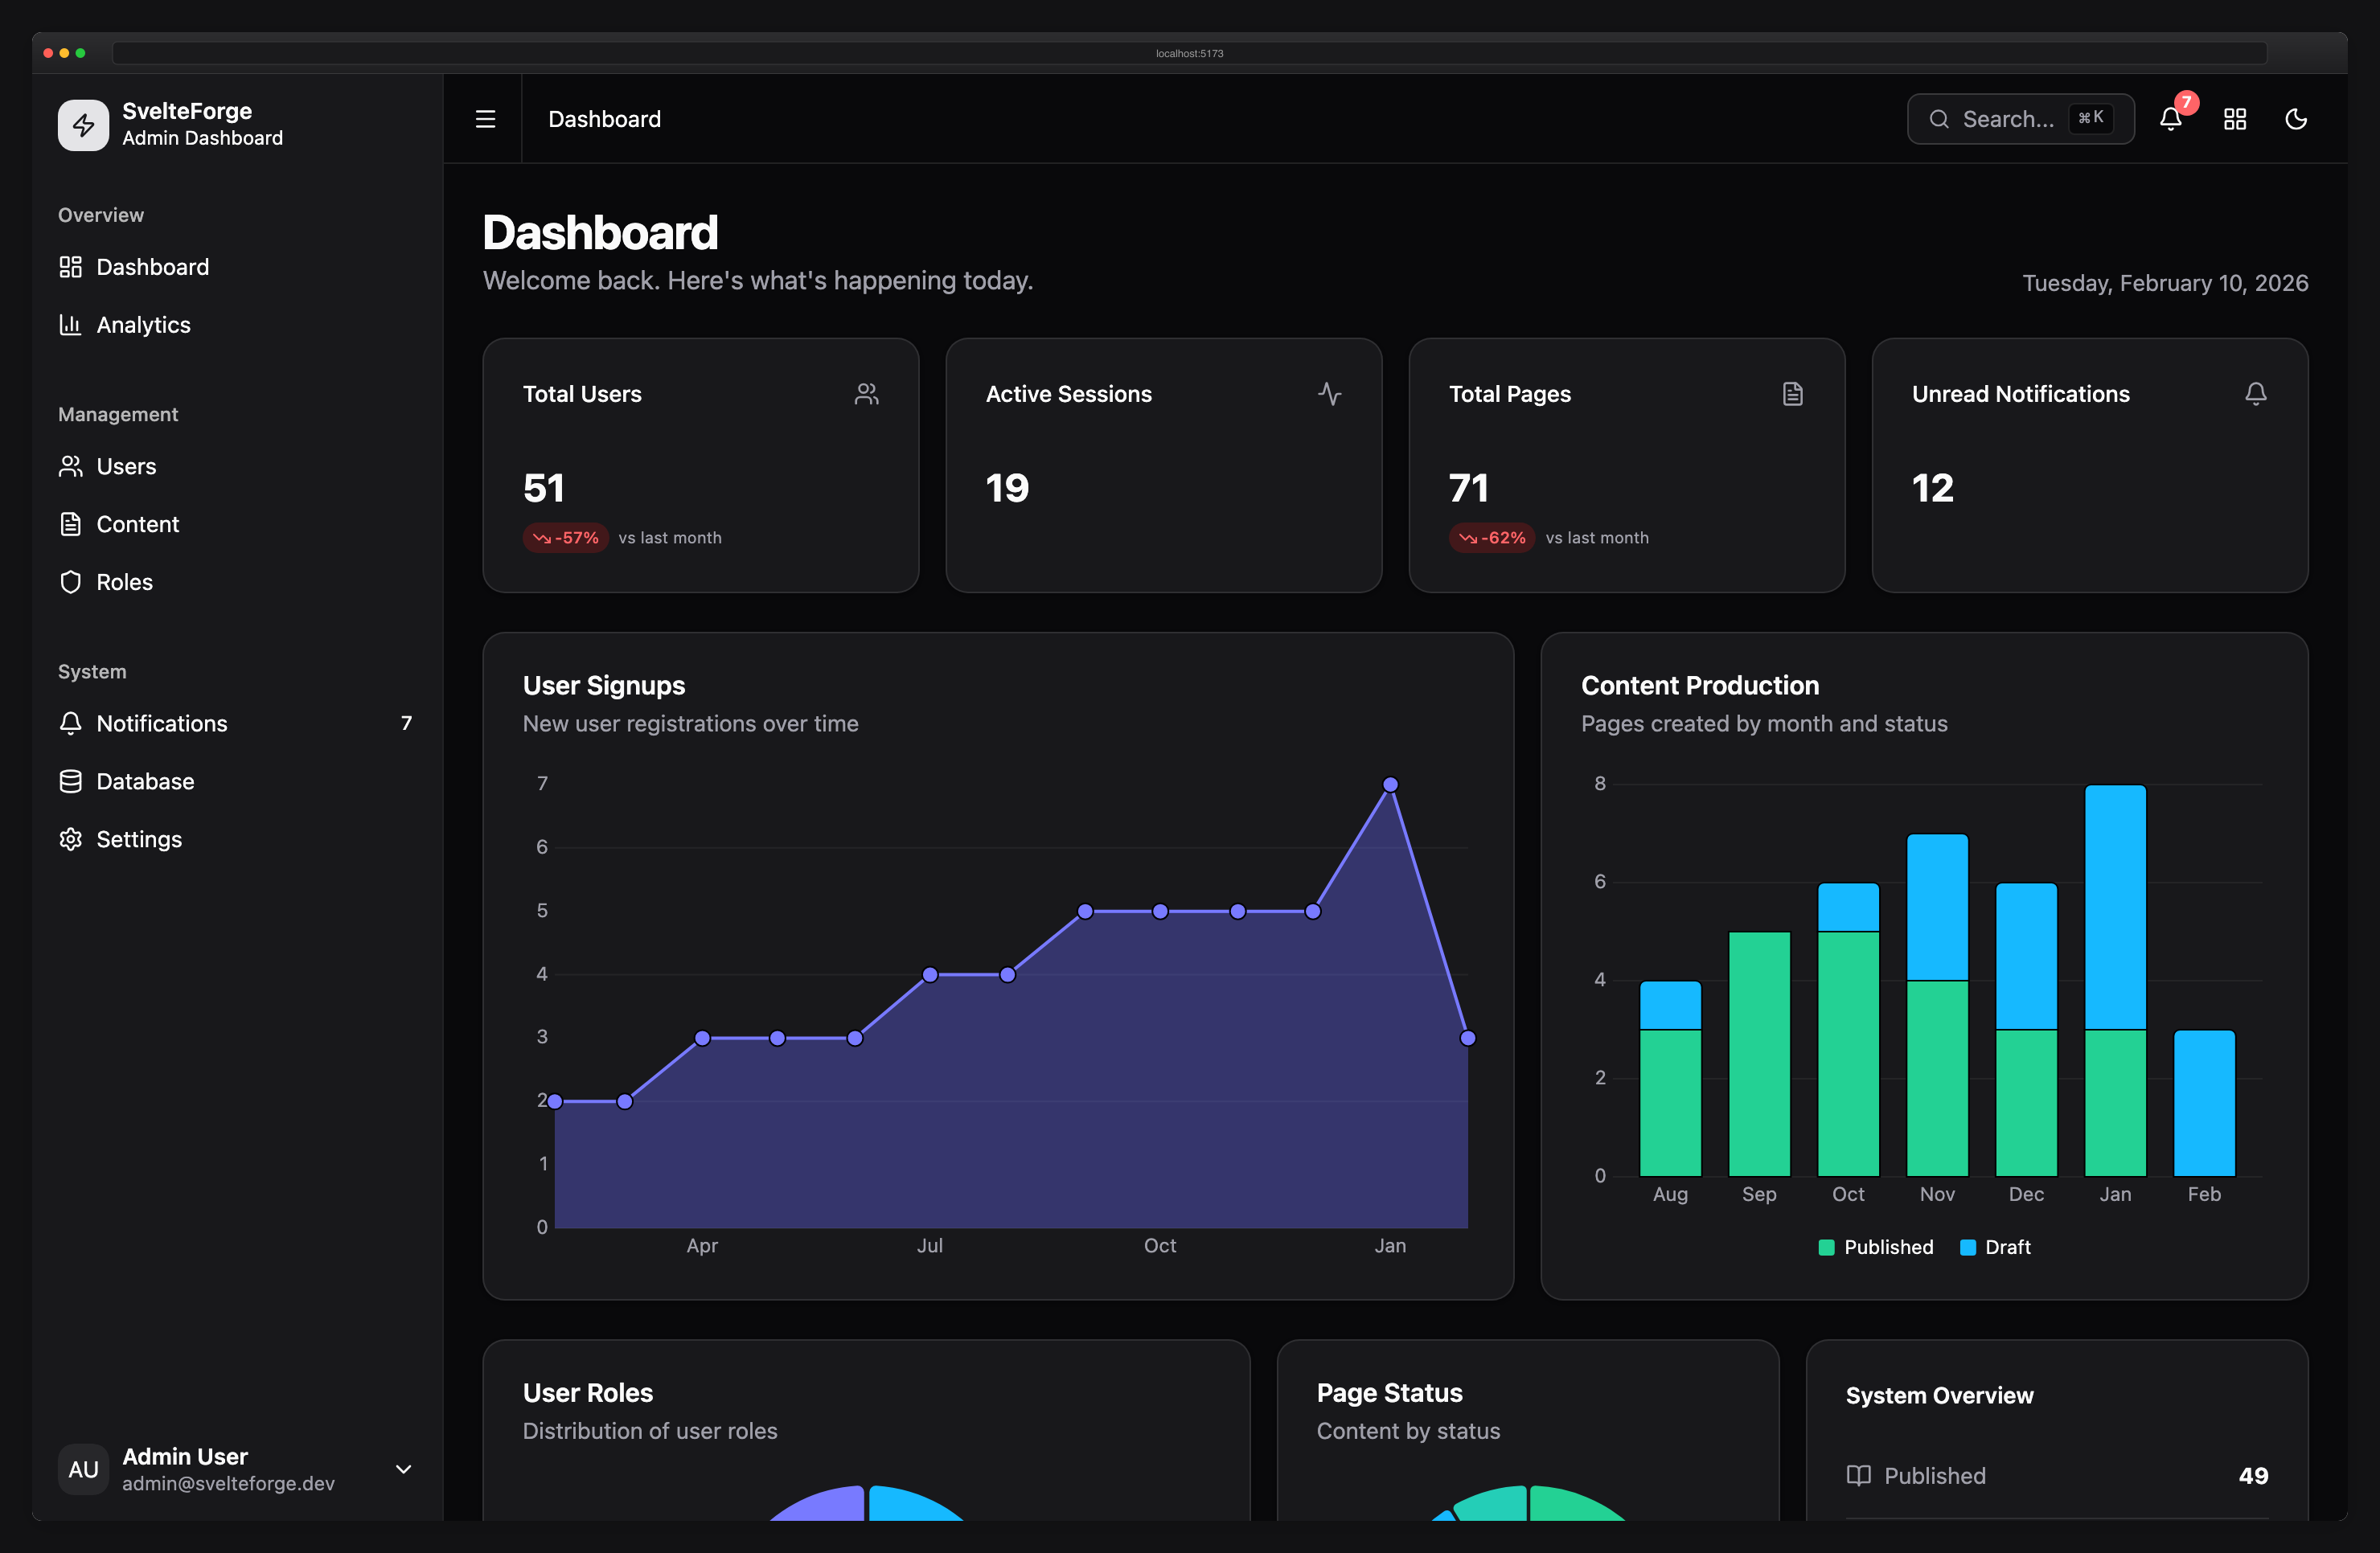
Task: Open Database in the sidebar
Action: tap(237, 781)
